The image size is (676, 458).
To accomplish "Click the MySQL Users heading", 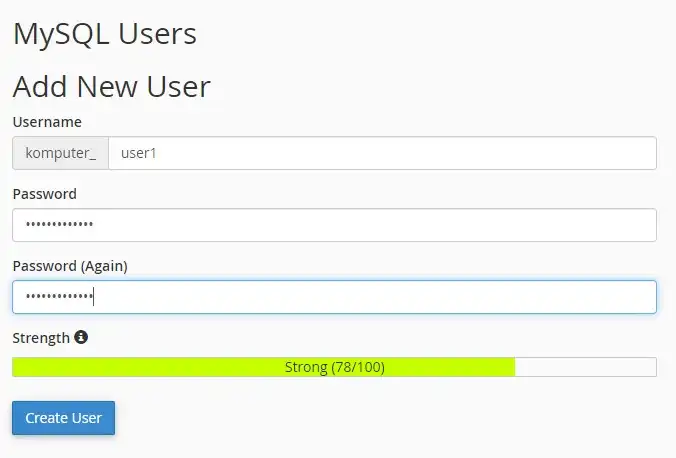I will [105, 34].
